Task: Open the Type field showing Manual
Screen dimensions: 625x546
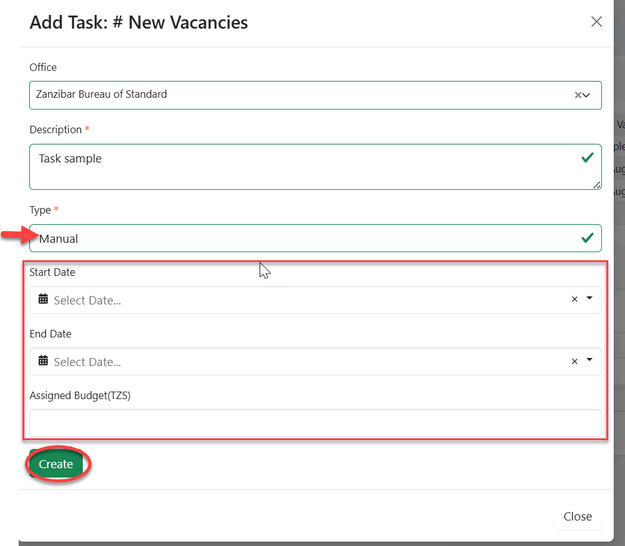Action: click(x=300, y=238)
